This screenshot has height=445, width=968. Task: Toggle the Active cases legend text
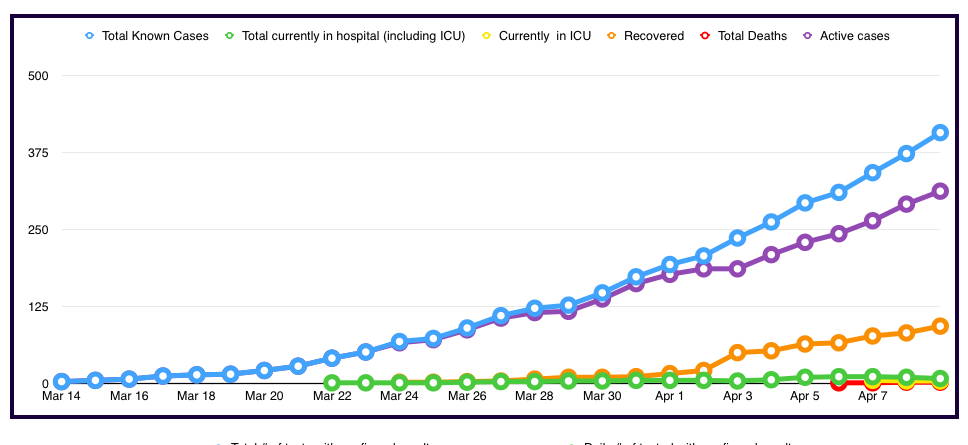point(854,36)
